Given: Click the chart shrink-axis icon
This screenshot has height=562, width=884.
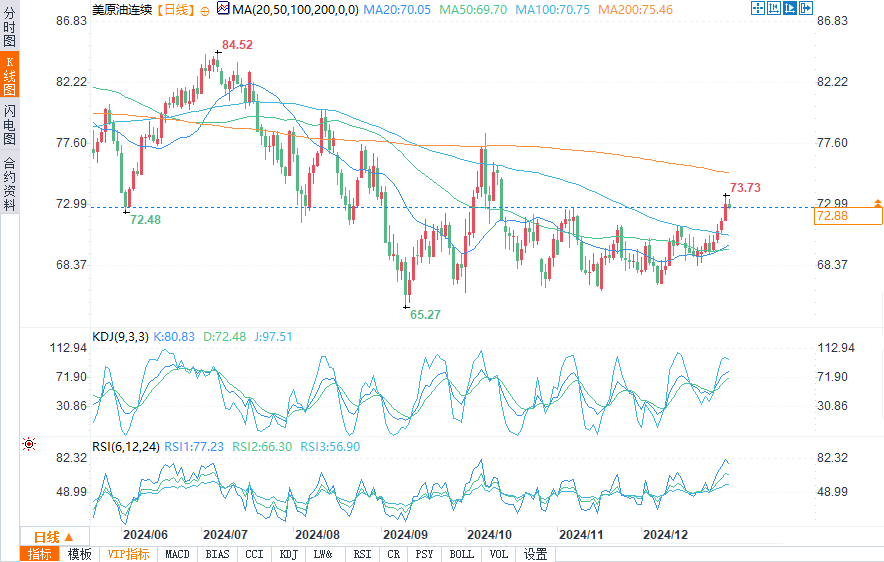Looking at the screenshot, I should click(x=774, y=8).
